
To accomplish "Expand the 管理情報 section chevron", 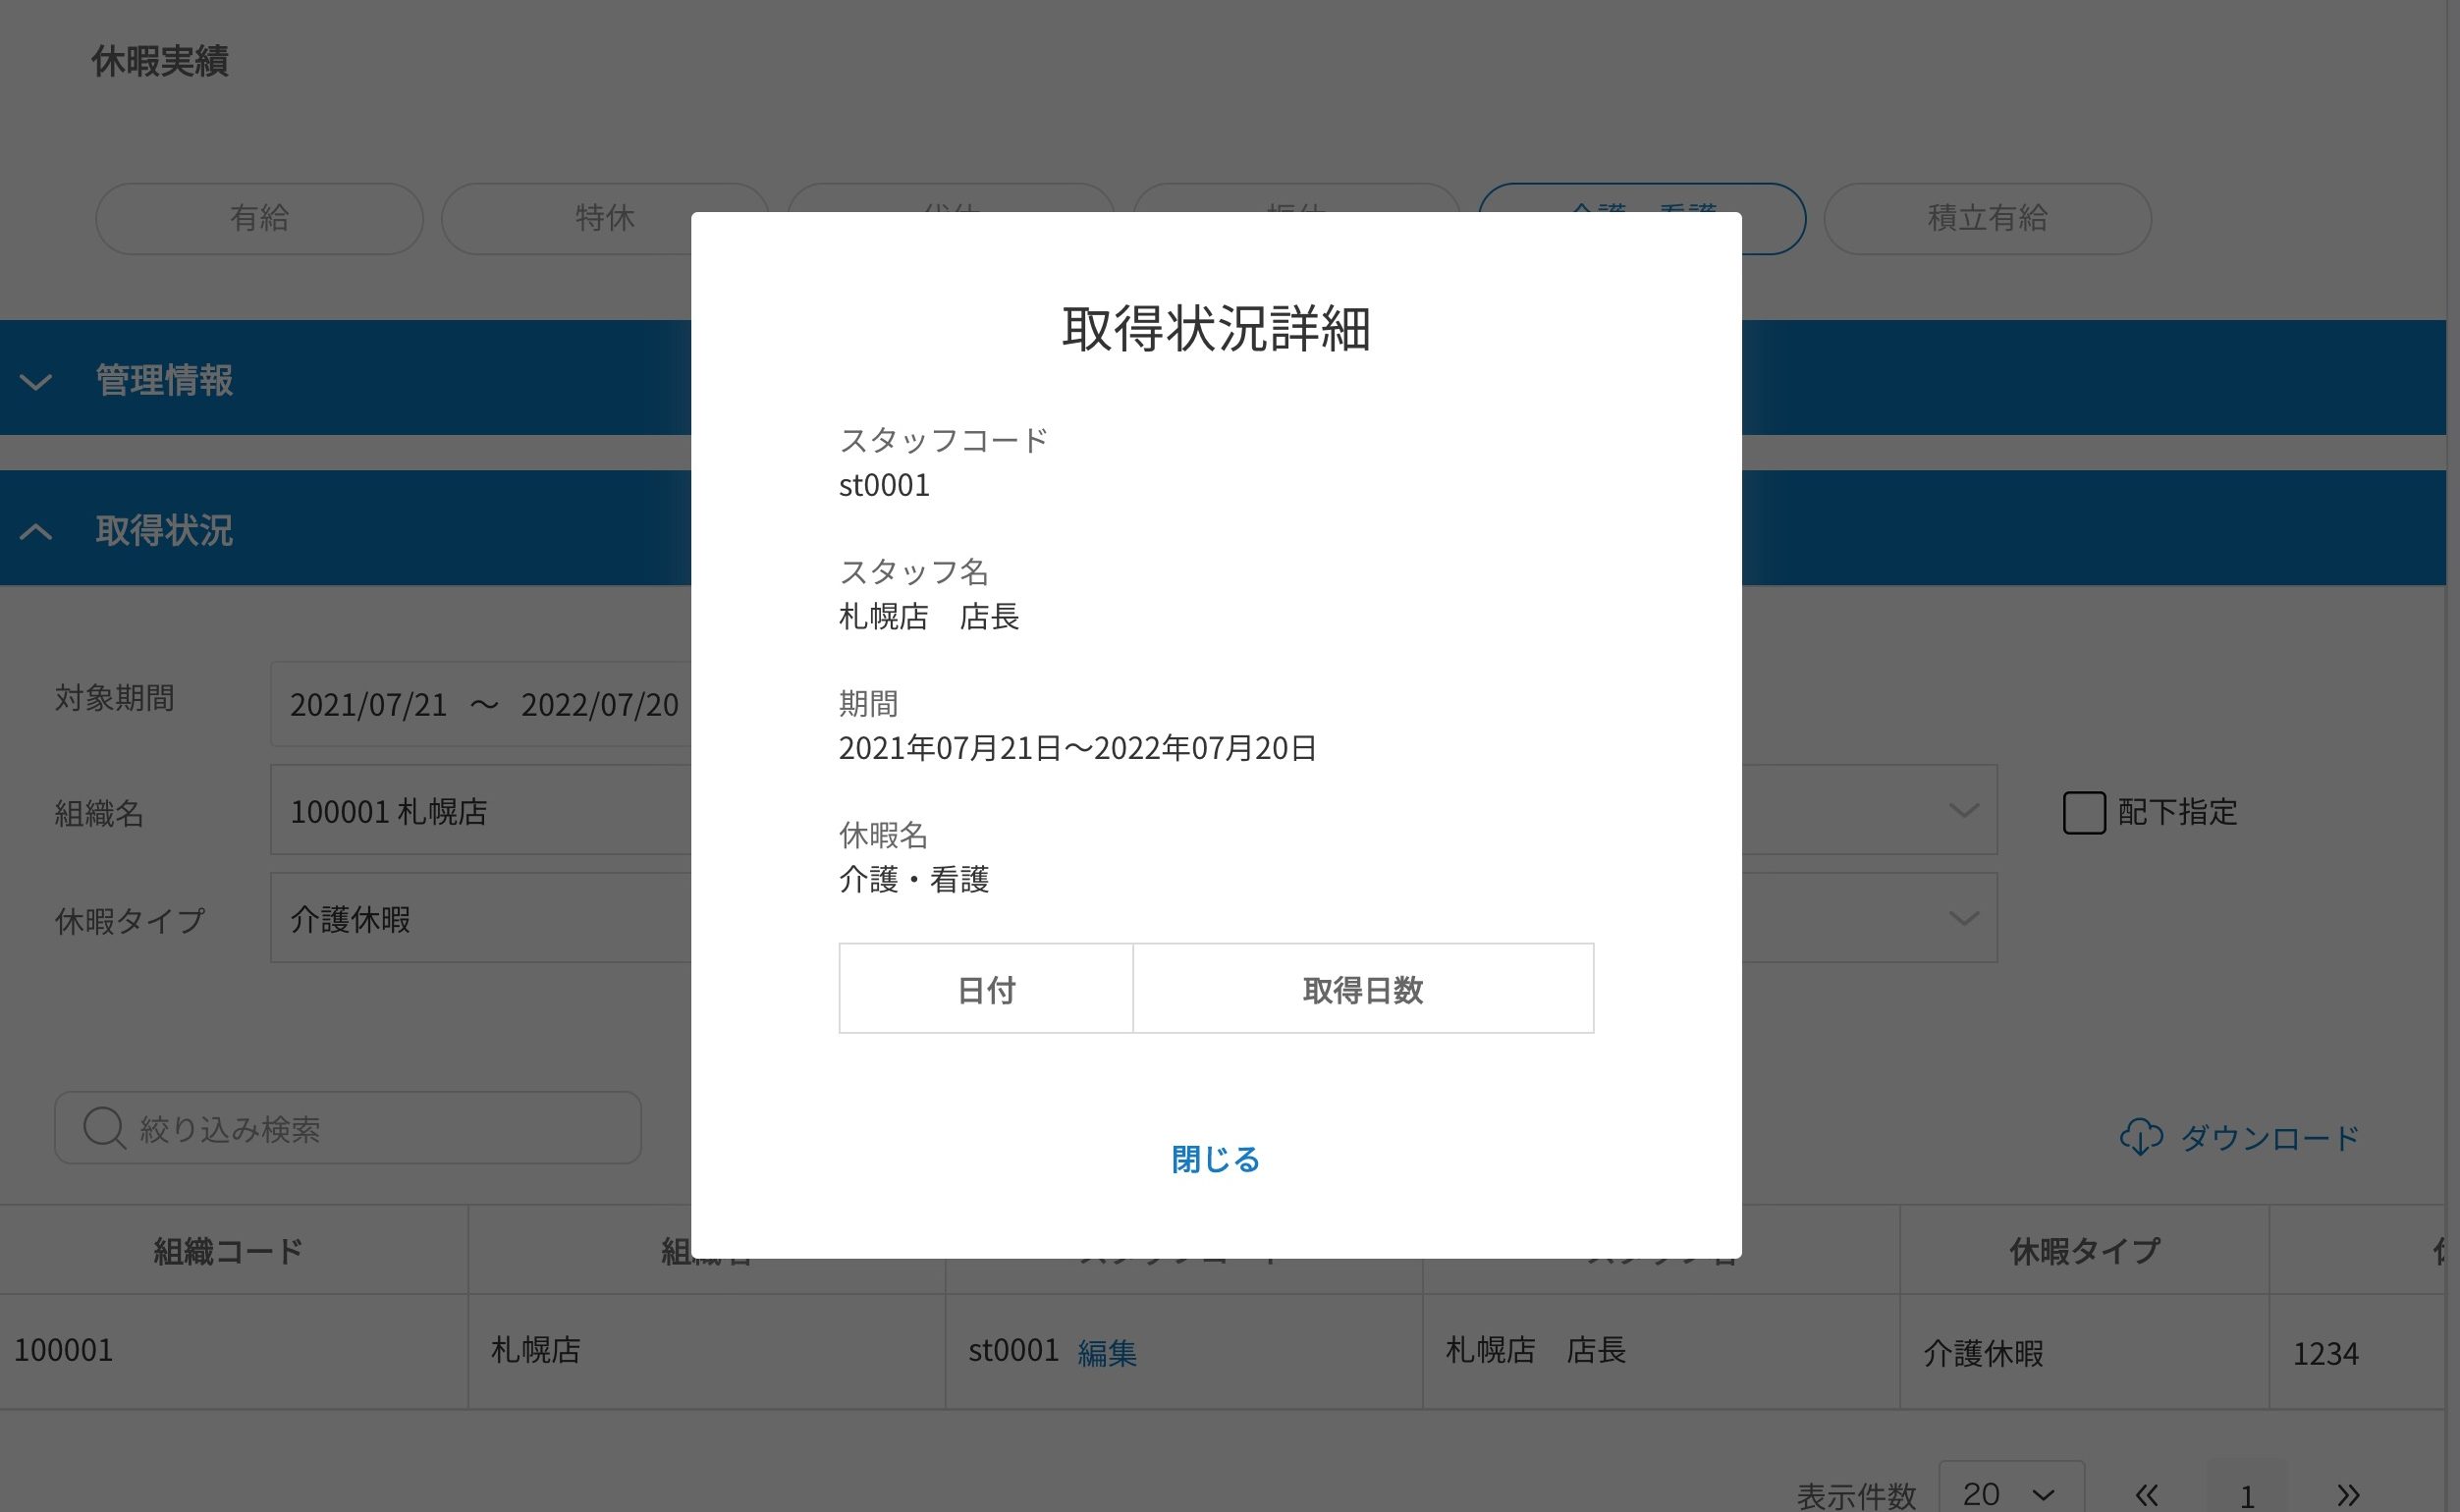I will [x=36, y=382].
